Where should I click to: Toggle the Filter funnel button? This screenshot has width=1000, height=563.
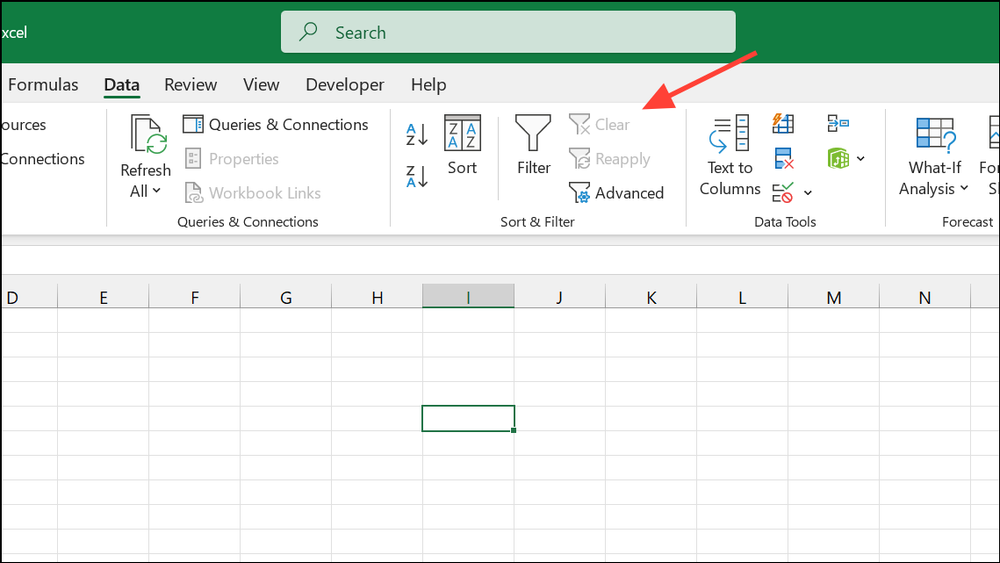coord(533,145)
